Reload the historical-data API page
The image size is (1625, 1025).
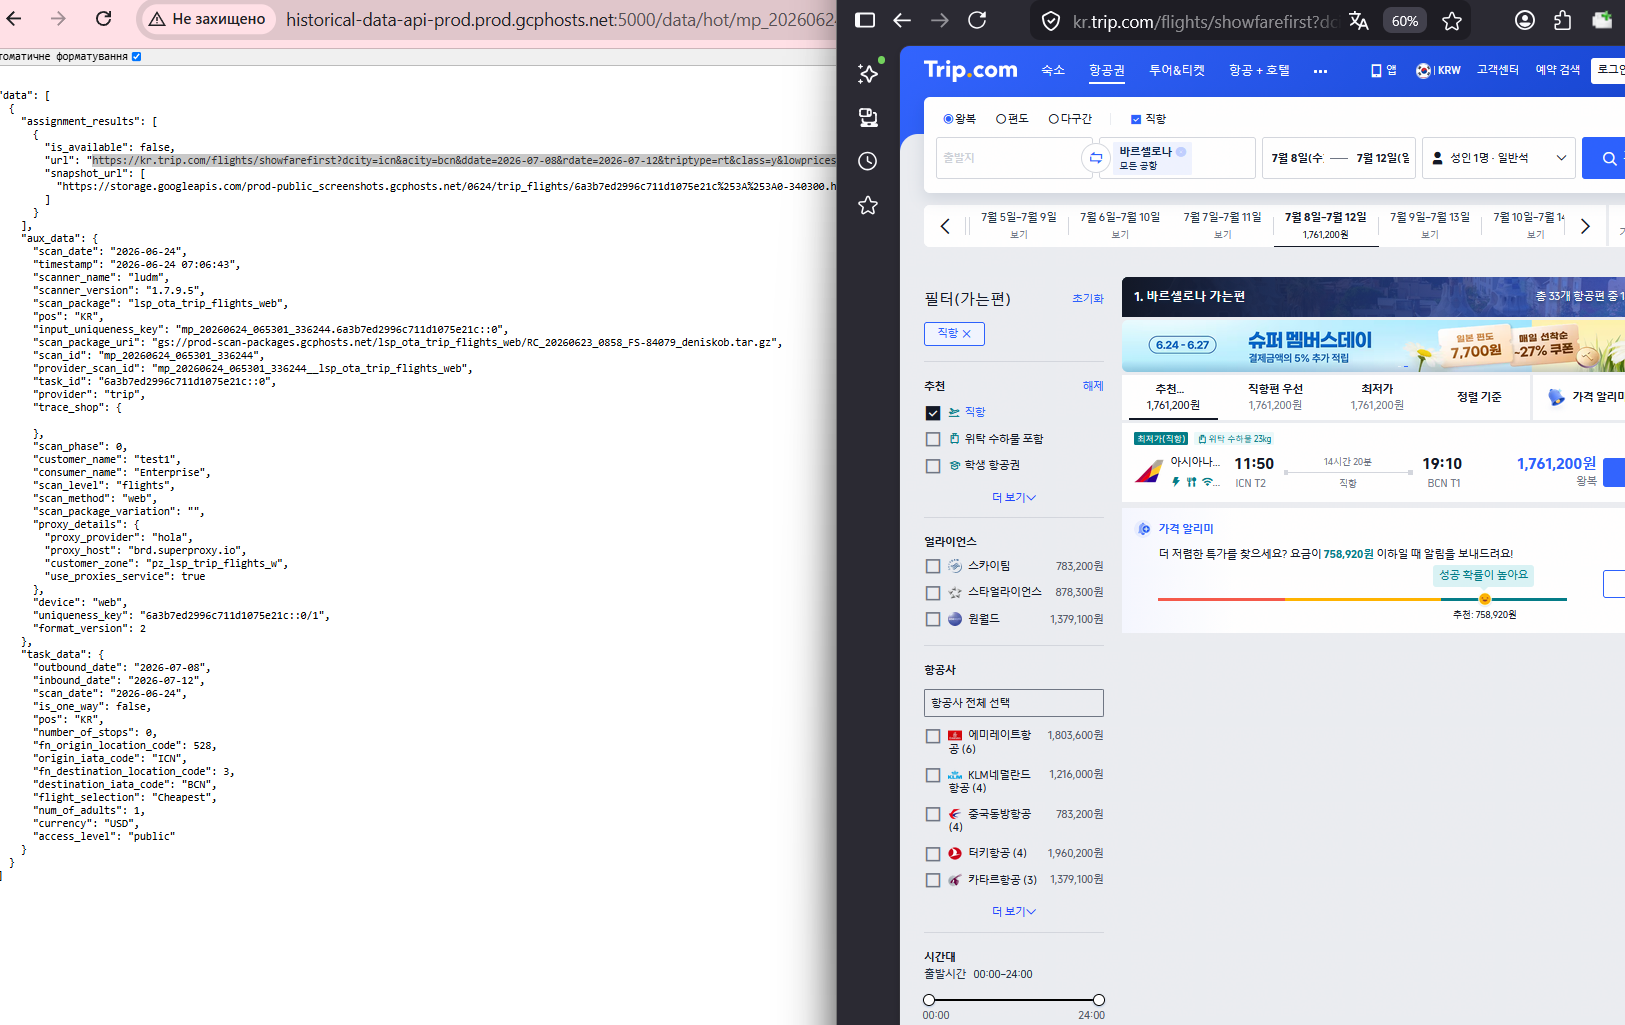(x=104, y=19)
